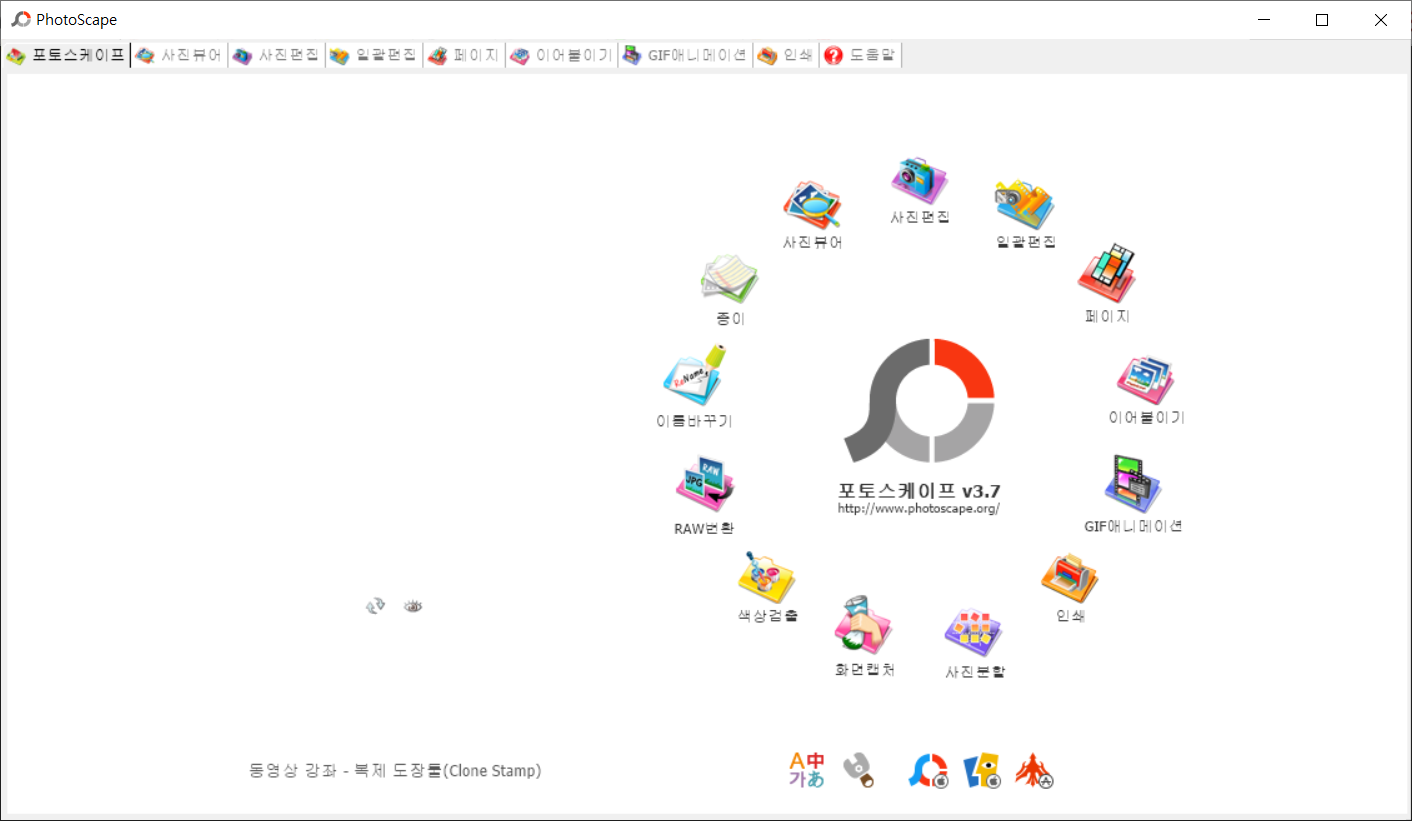The width and height of the screenshot is (1412, 821).
Task: Click the central PhotoScape logo
Action: (919, 401)
